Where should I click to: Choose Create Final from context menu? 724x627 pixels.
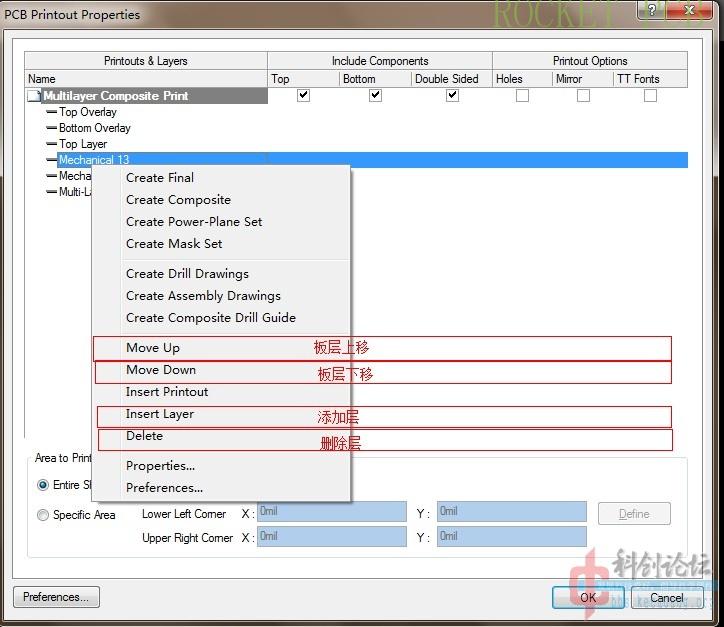pos(160,178)
